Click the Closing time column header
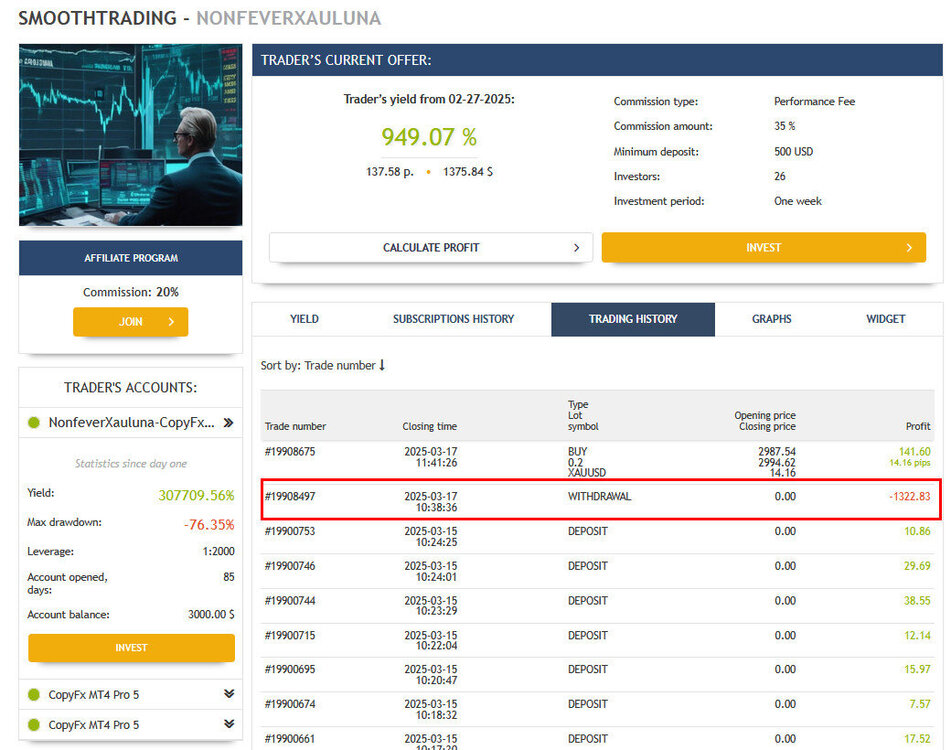Image resolution: width=951 pixels, height=750 pixels. tap(429, 426)
